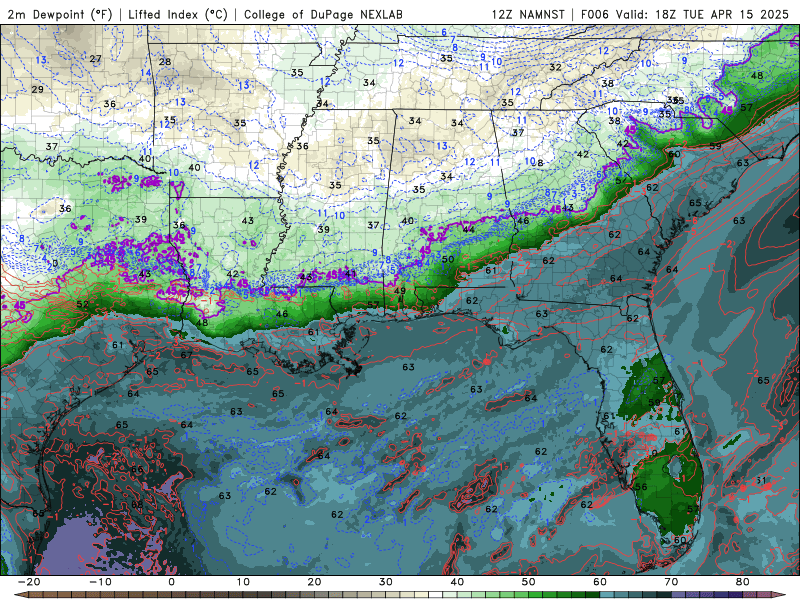Click the dewpoint value 52 in Texas
Screen dimensions: 800x600
pyautogui.click(x=82, y=304)
